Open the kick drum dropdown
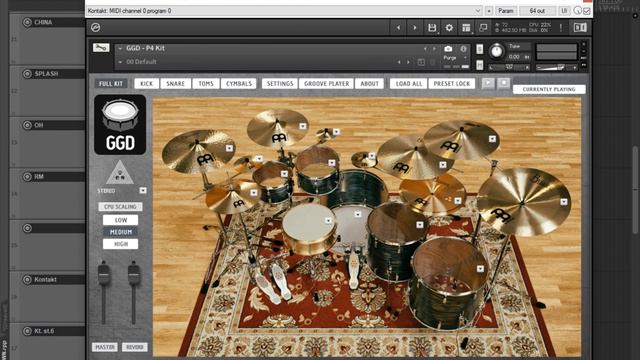The width and height of the screenshot is (640, 360). click(358, 214)
